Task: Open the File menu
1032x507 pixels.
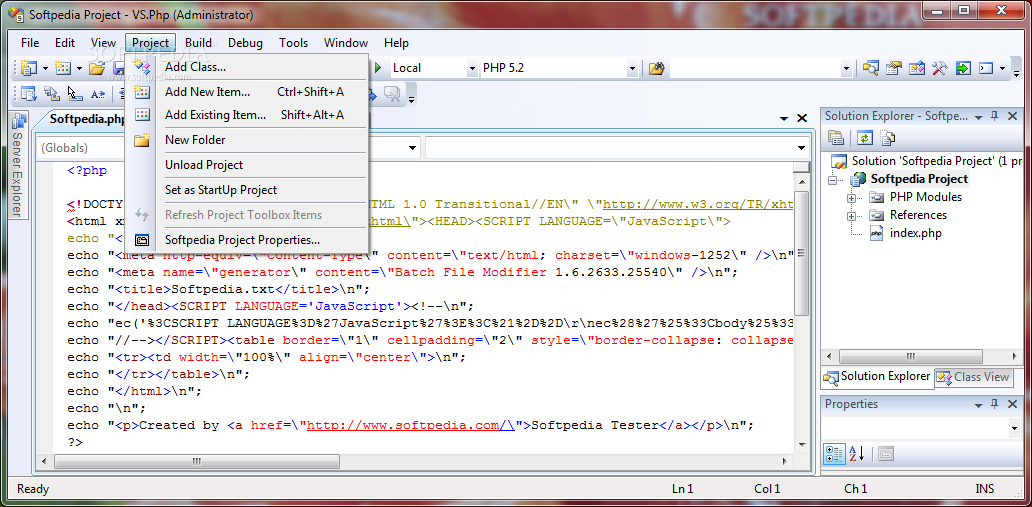Action: [x=30, y=43]
